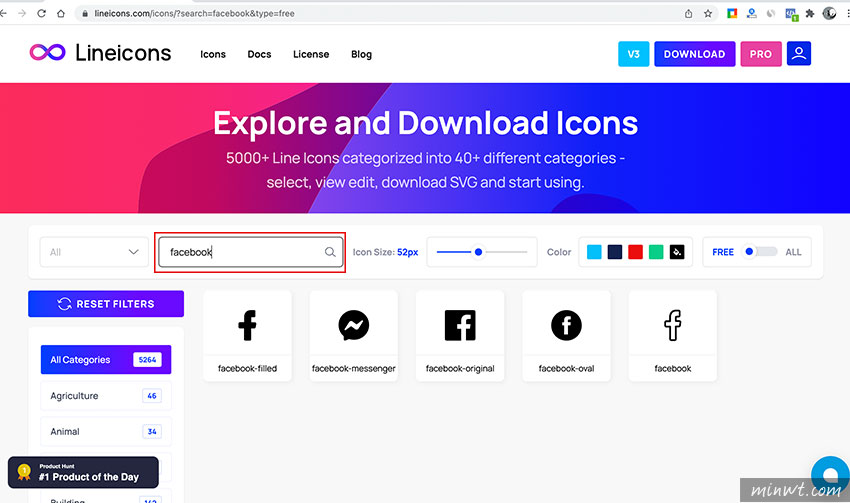Click the FREE label on filter
Screen dimensions: 850x503
click(723, 252)
